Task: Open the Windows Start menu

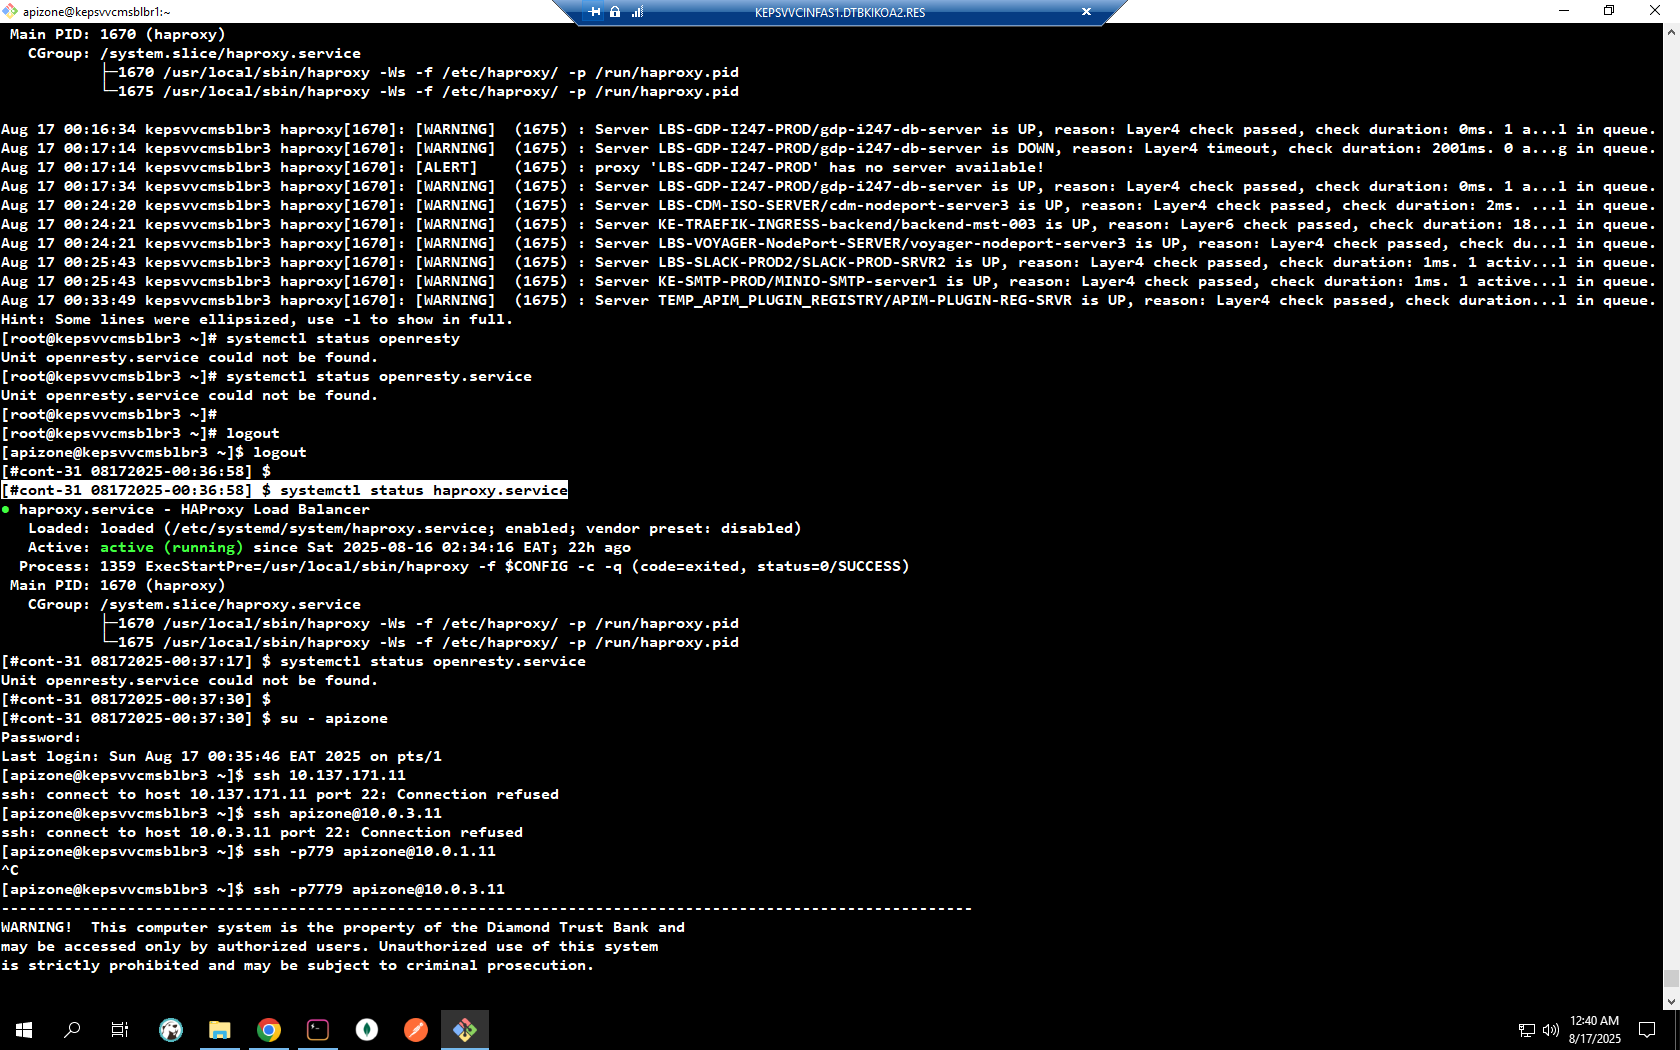Action: (24, 1029)
